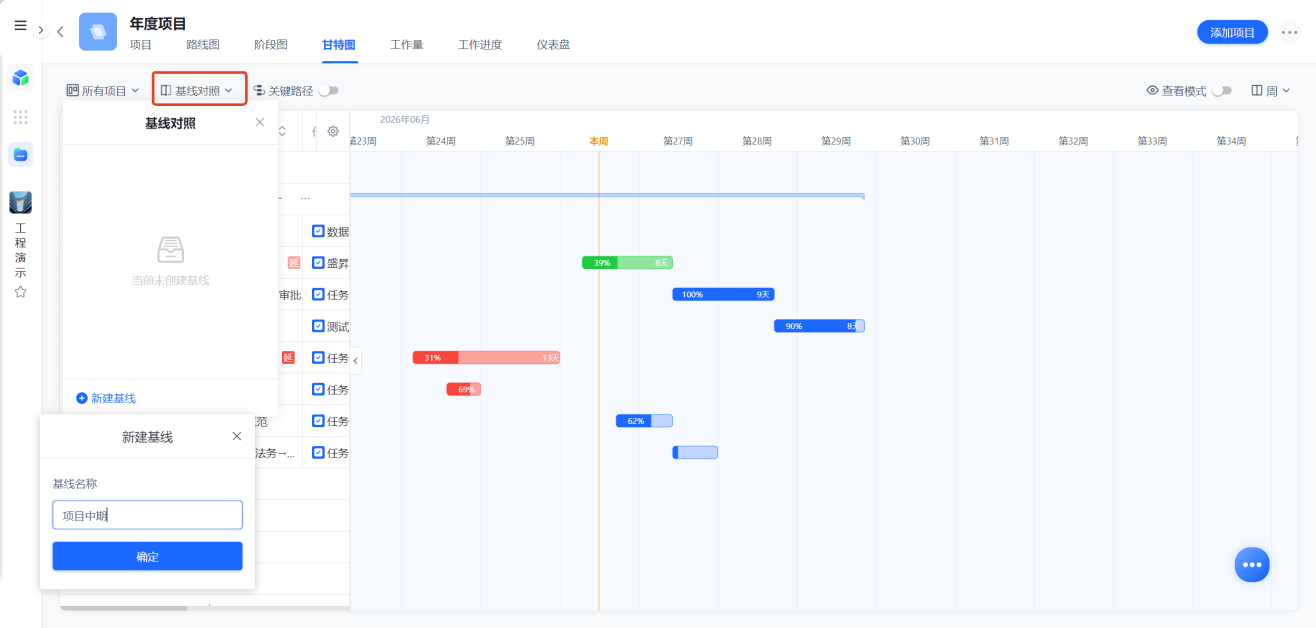Click the 第33周 week header
Screen dimensions: 1316x628
(1152, 141)
